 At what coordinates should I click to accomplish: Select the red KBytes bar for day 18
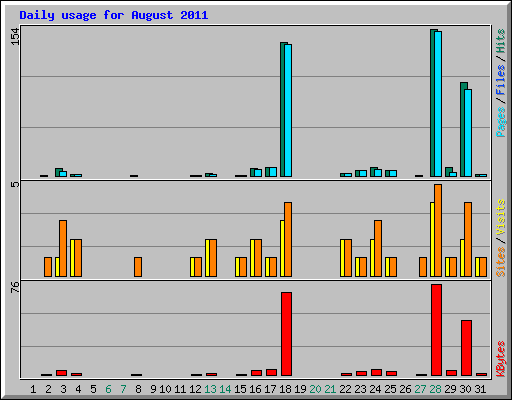[286, 334]
